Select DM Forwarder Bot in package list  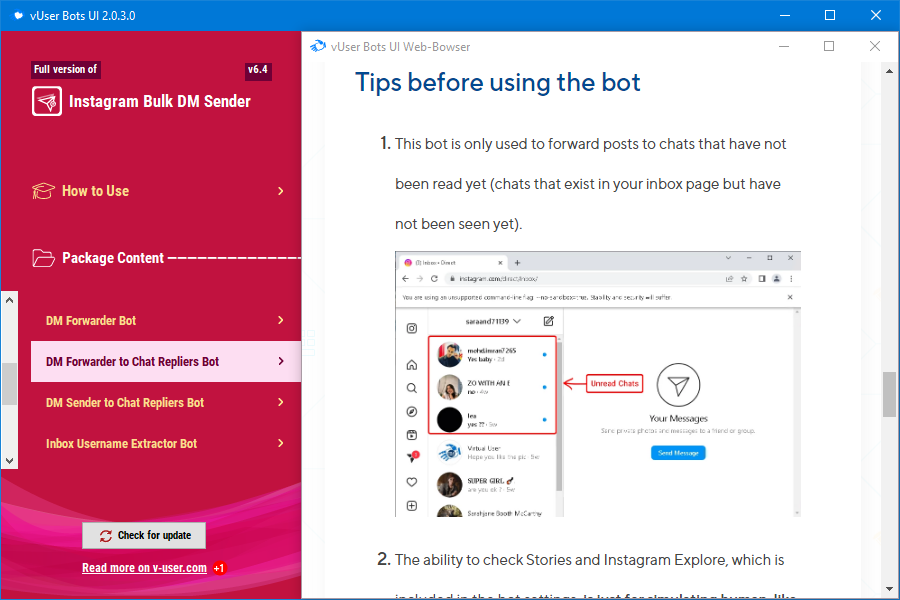point(166,320)
